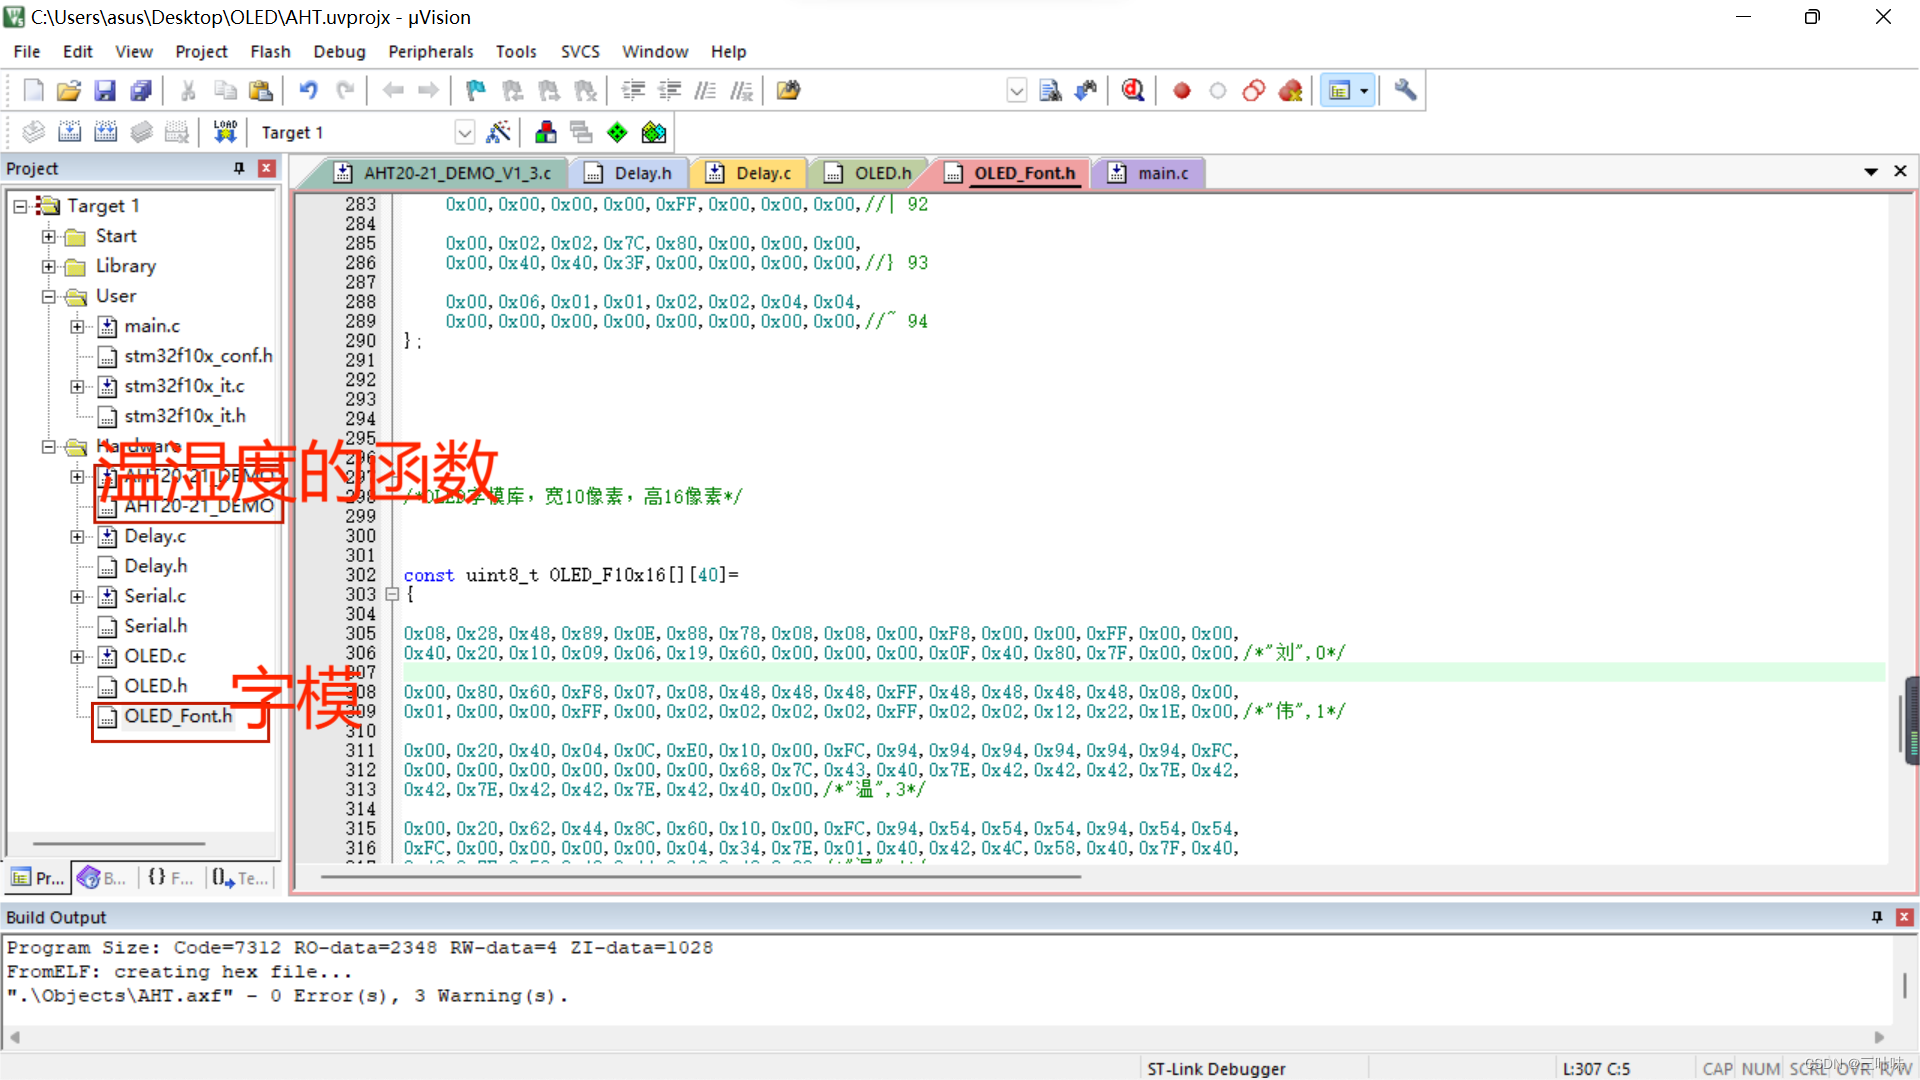The height and width of the screenshot is (1080, 1920).
Task: Open the SVCS menu
Action: pos(580,51)
